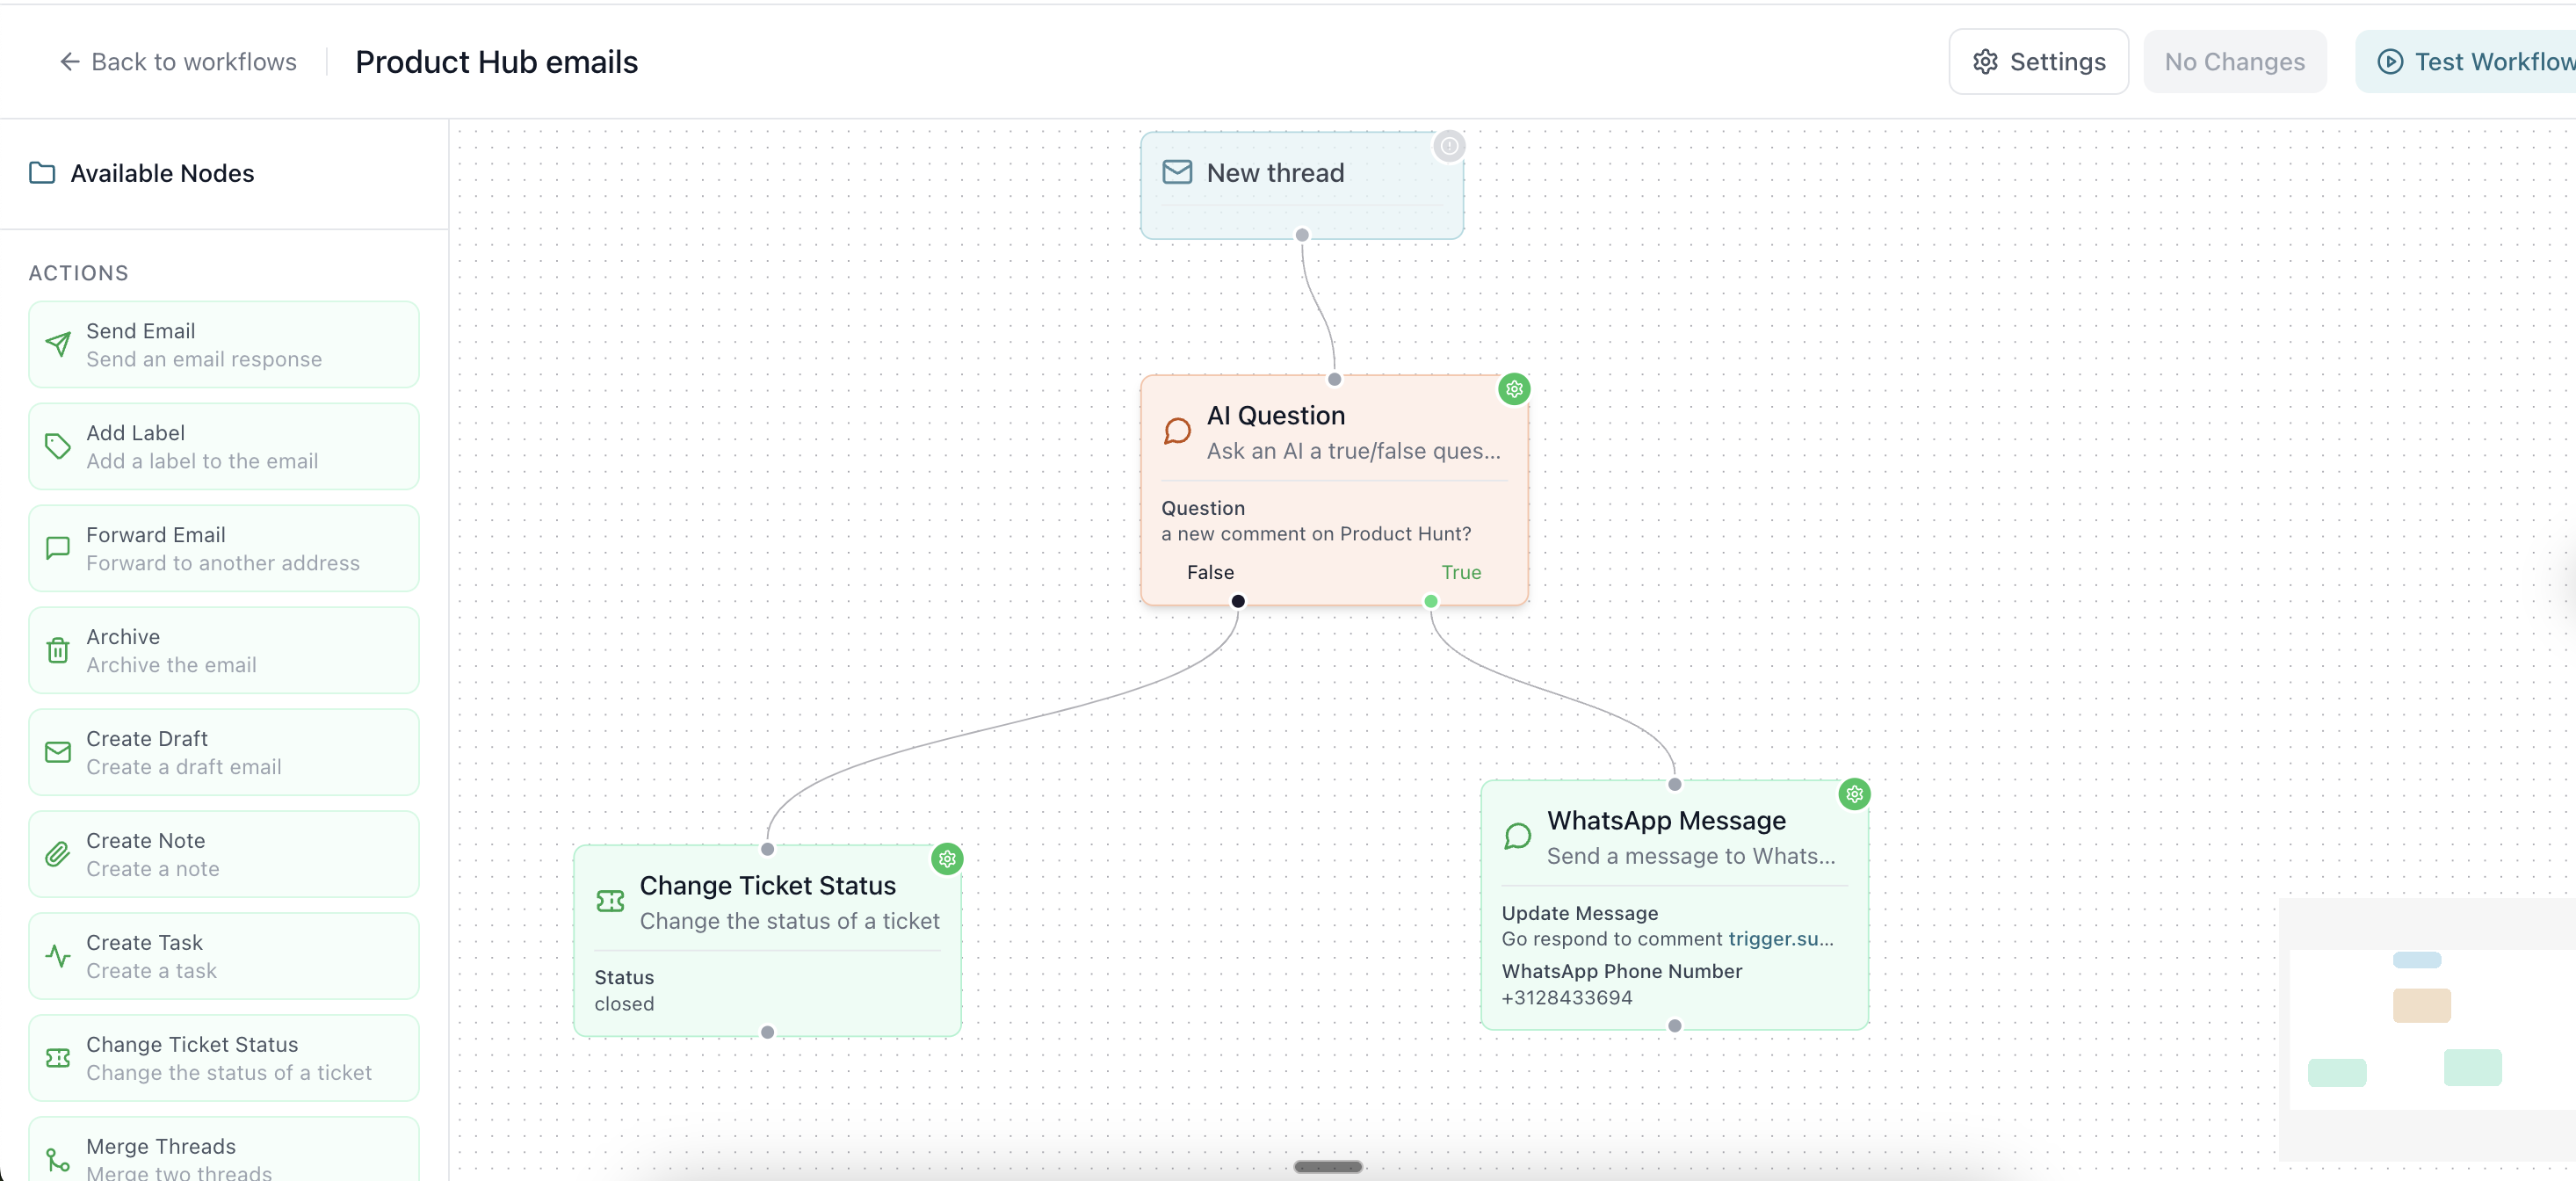Open workflow Settings
The height and width of the screenshot is (1181, 2576).
click(2038, 62)
